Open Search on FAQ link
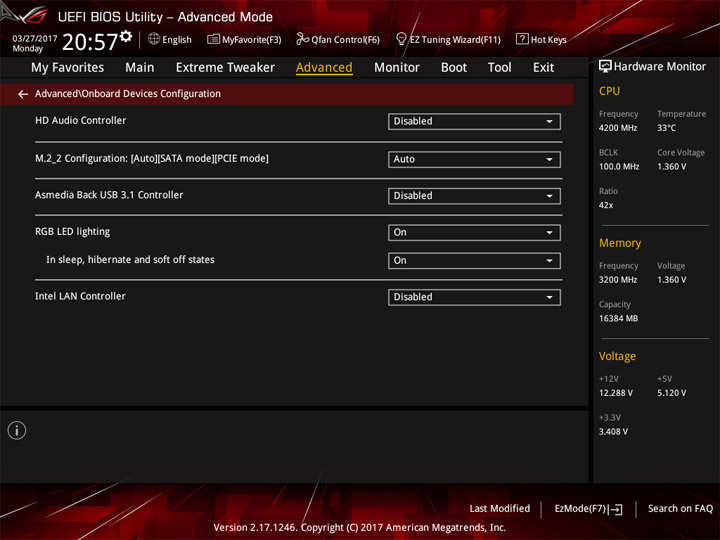720x540 pixels. 680,509
